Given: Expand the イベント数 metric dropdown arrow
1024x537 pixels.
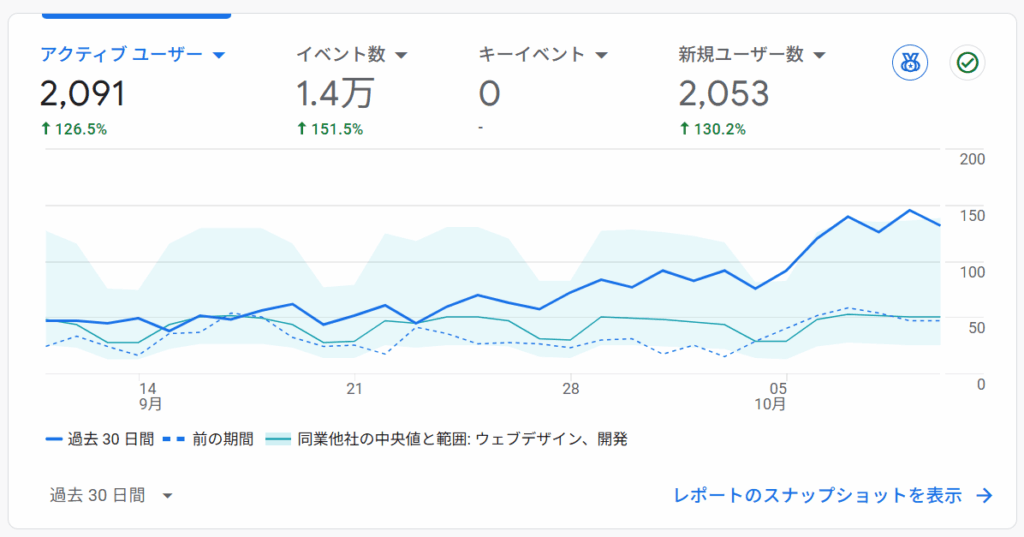Looking at the screenshot, I should (x=401, y=55).
